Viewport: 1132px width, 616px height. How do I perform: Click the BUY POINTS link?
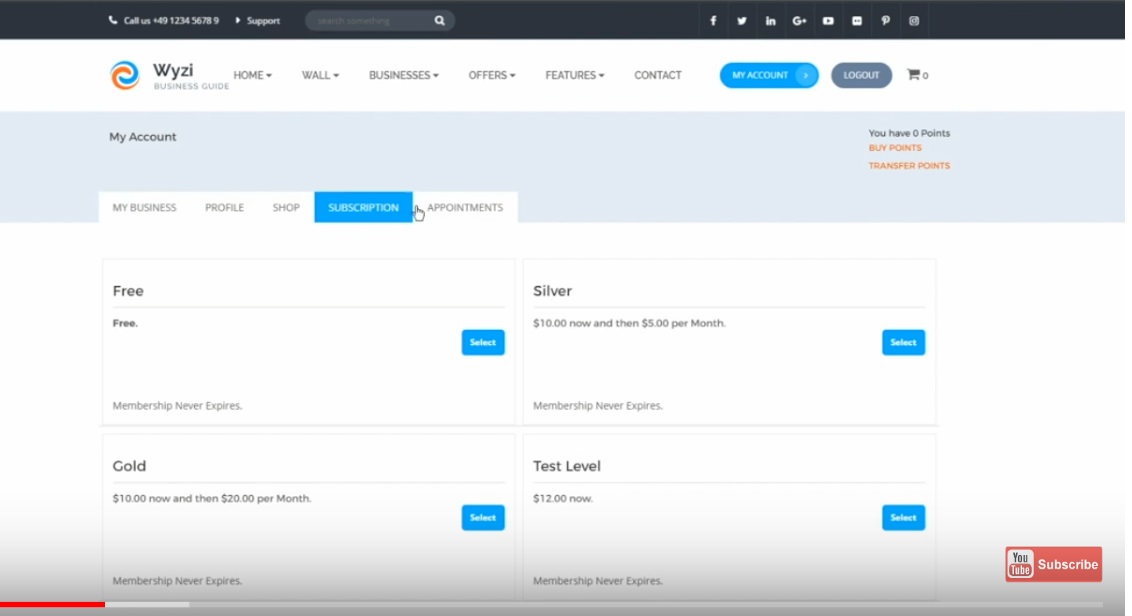click(x=894, y=147)
